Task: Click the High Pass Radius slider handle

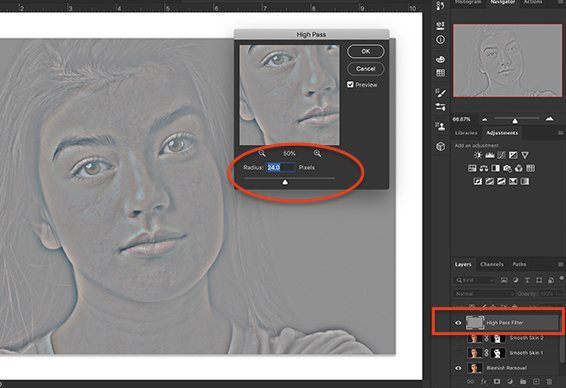Action: pyautogui.click(x=285, y=182)
